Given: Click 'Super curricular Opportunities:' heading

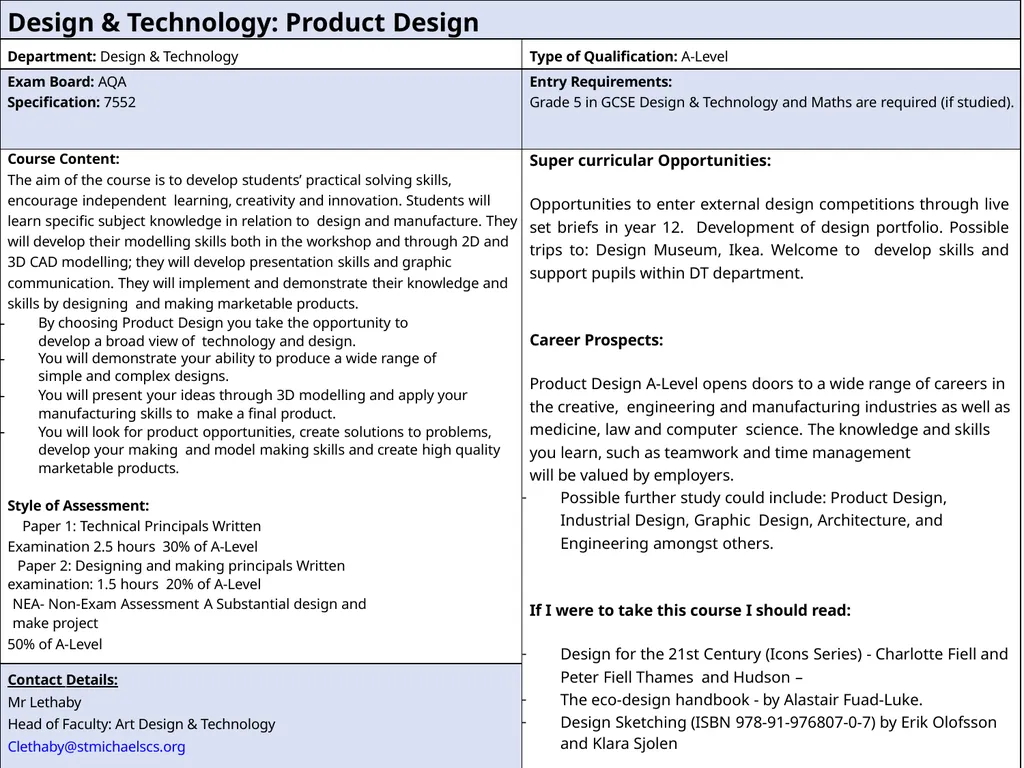Looking at the screenshot, I should pos(650,161).
